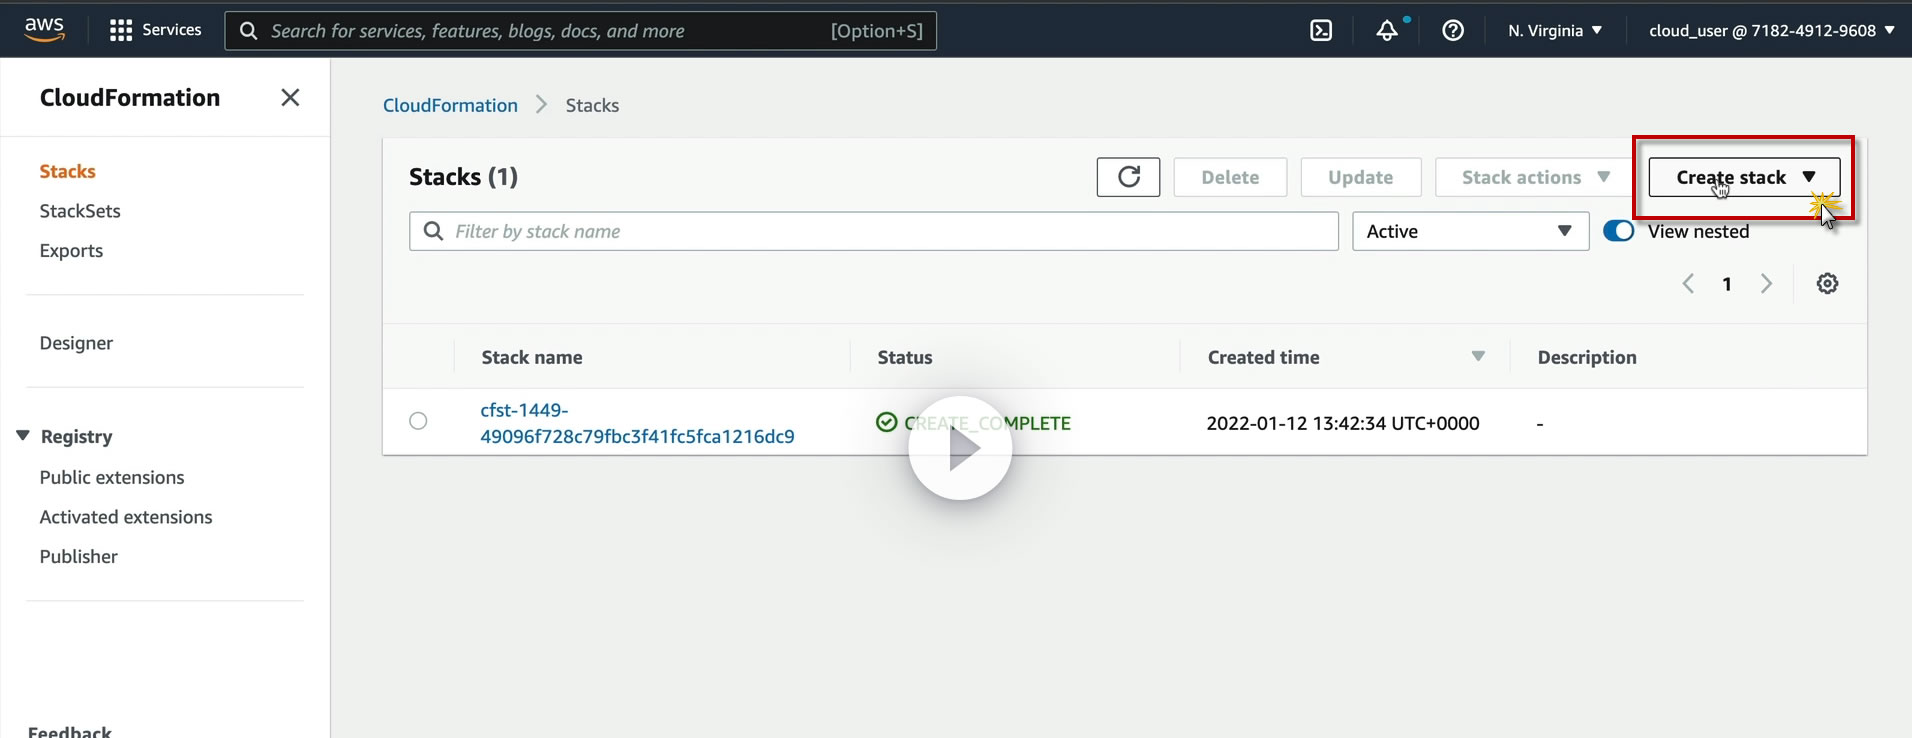Open Exports in the sidebar
1912x738 pixels.
point(71,251)
